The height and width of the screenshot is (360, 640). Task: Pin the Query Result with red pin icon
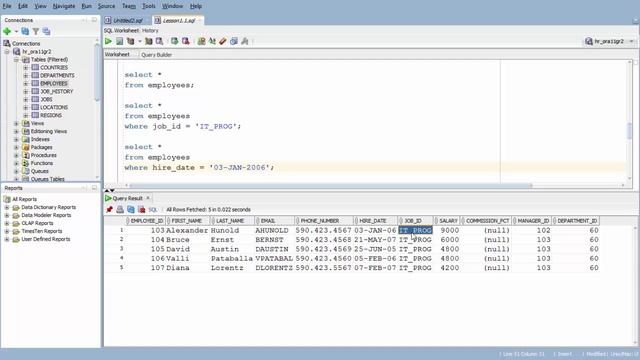(x=109, y=209)
